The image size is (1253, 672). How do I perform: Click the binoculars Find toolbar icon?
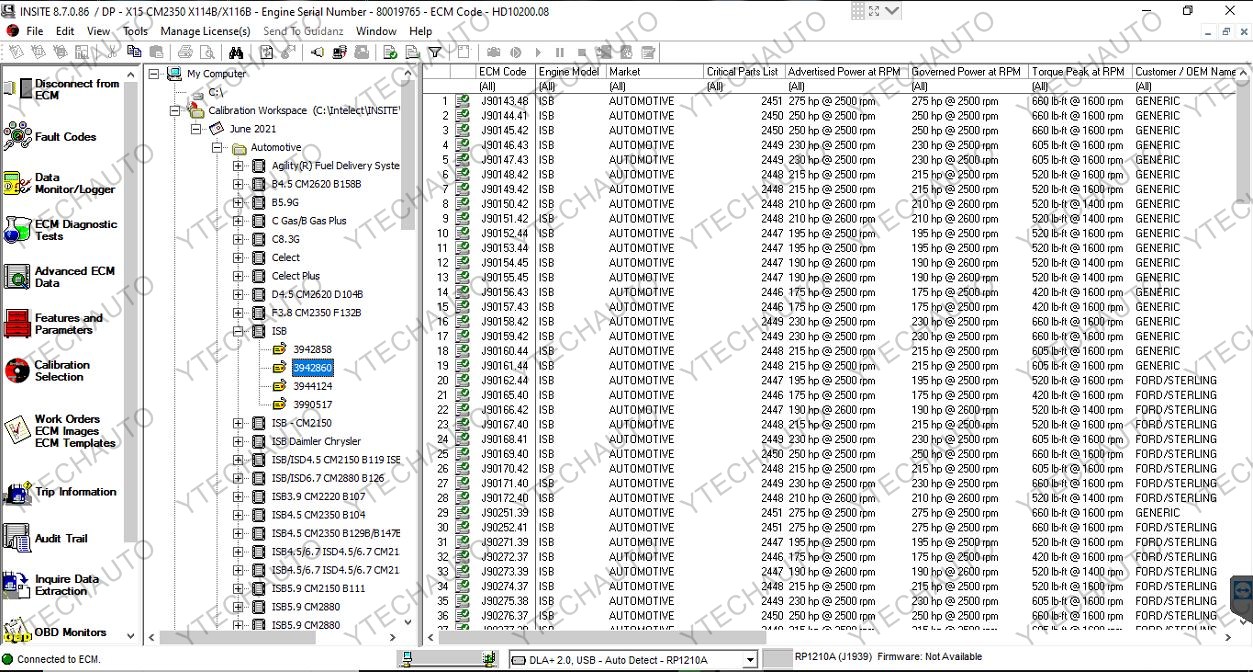[238, 52]
